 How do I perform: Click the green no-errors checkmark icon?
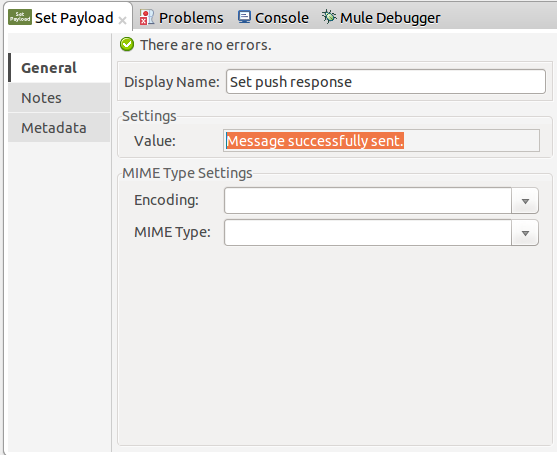tap(127, 45)
